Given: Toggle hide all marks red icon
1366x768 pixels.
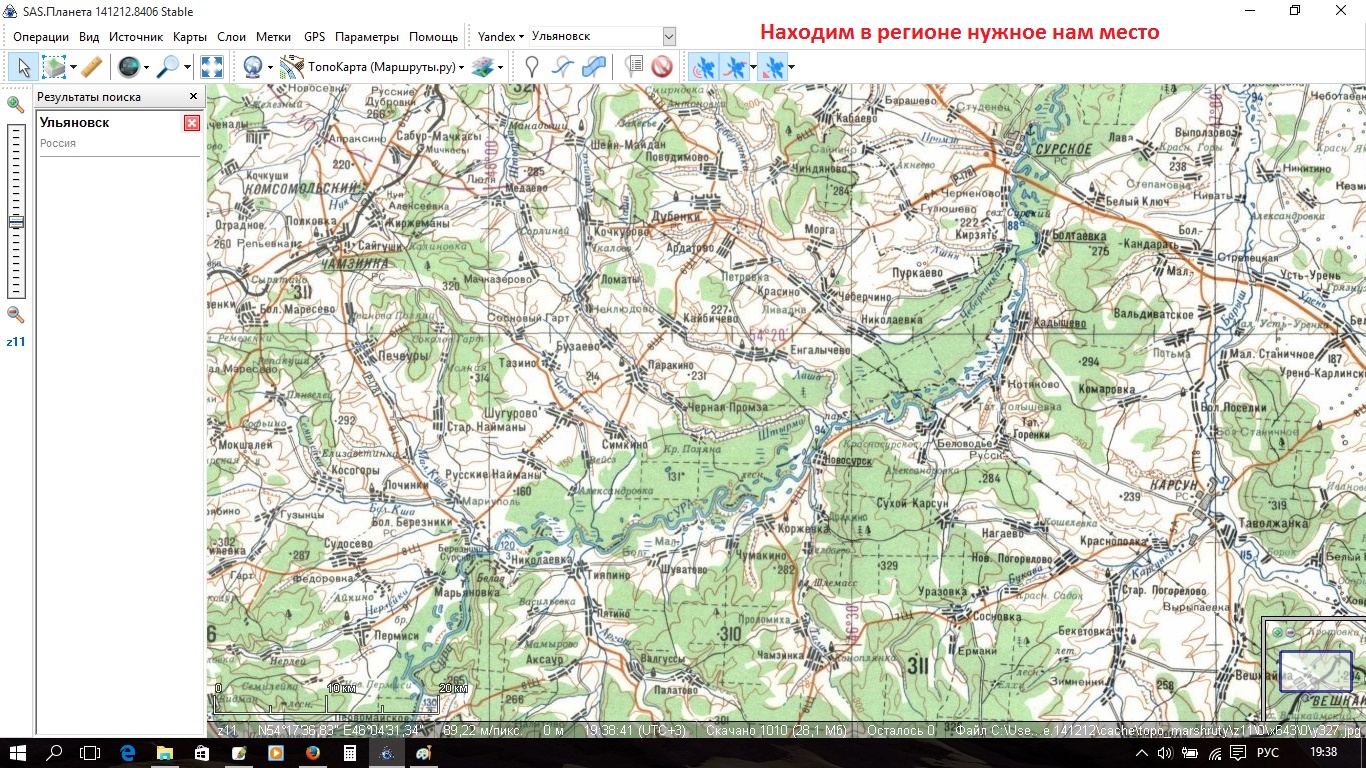Looking at the screenshot, I should [661, 67].
